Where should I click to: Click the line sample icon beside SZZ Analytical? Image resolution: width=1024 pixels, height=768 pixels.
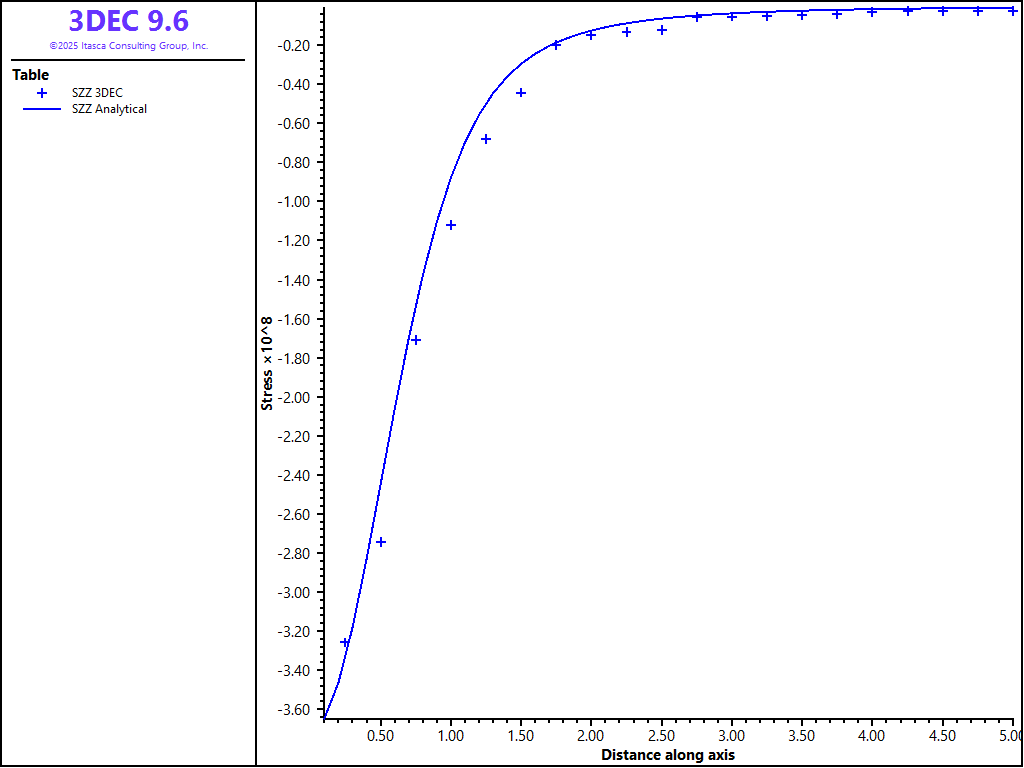point(42,109)
